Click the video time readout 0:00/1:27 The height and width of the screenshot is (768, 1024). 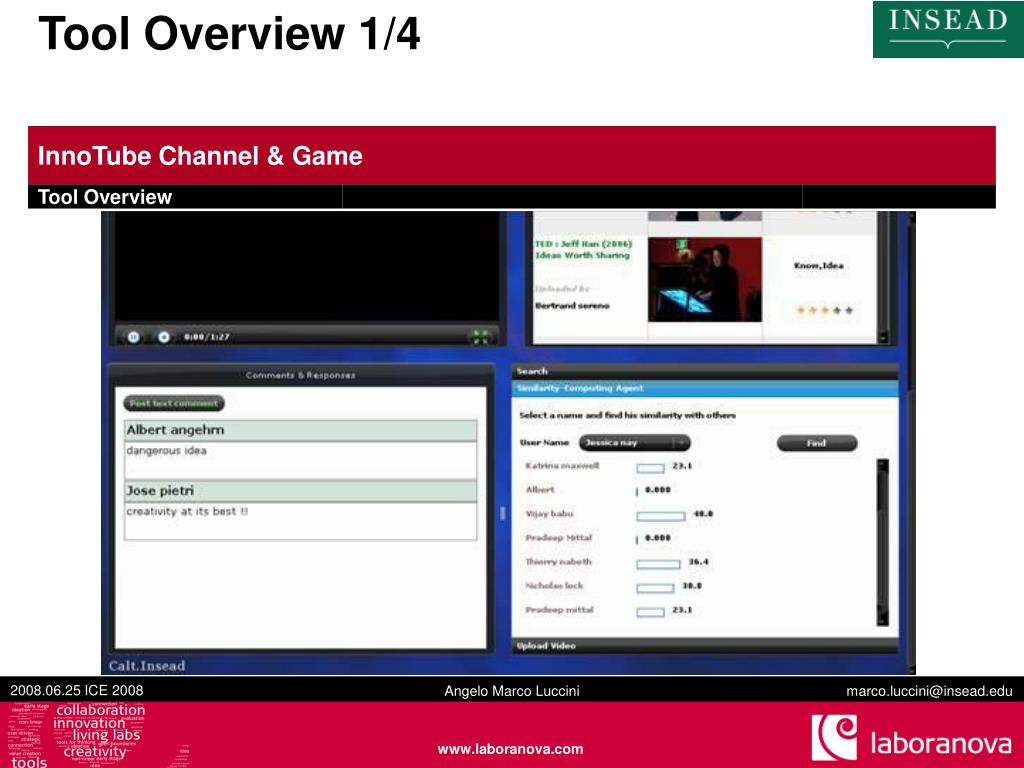tap(206, 337)
